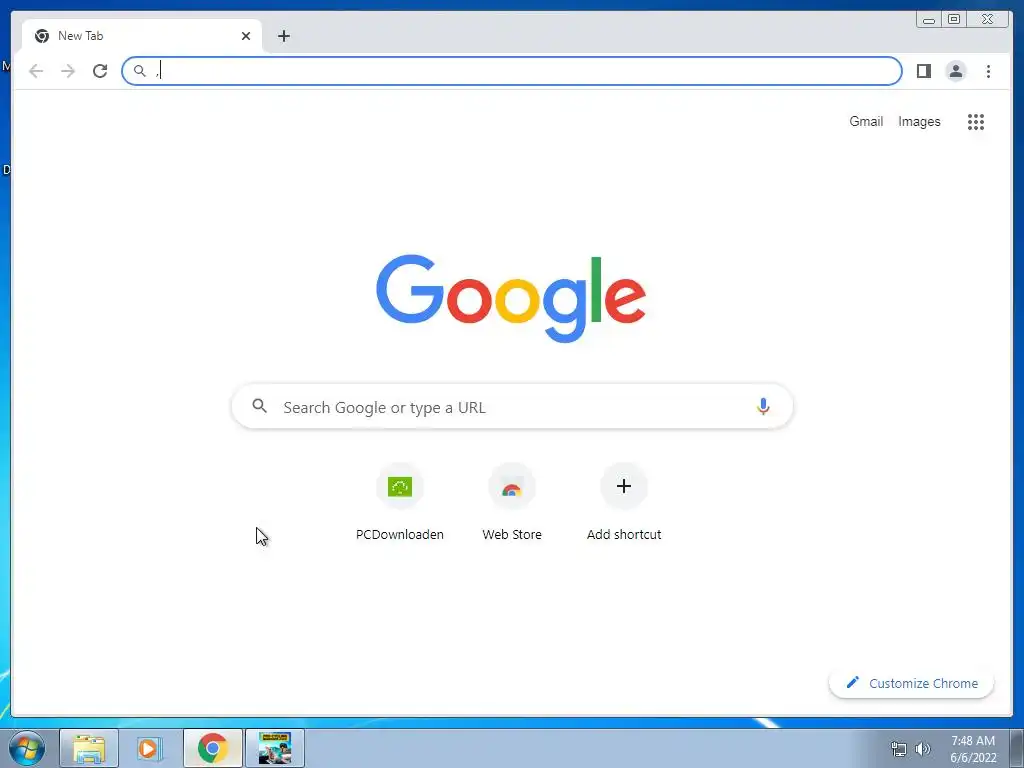This screenshot has width=1024, height=768.
Task: Click Customize Chrome button
Action: [x=911, y=683]
